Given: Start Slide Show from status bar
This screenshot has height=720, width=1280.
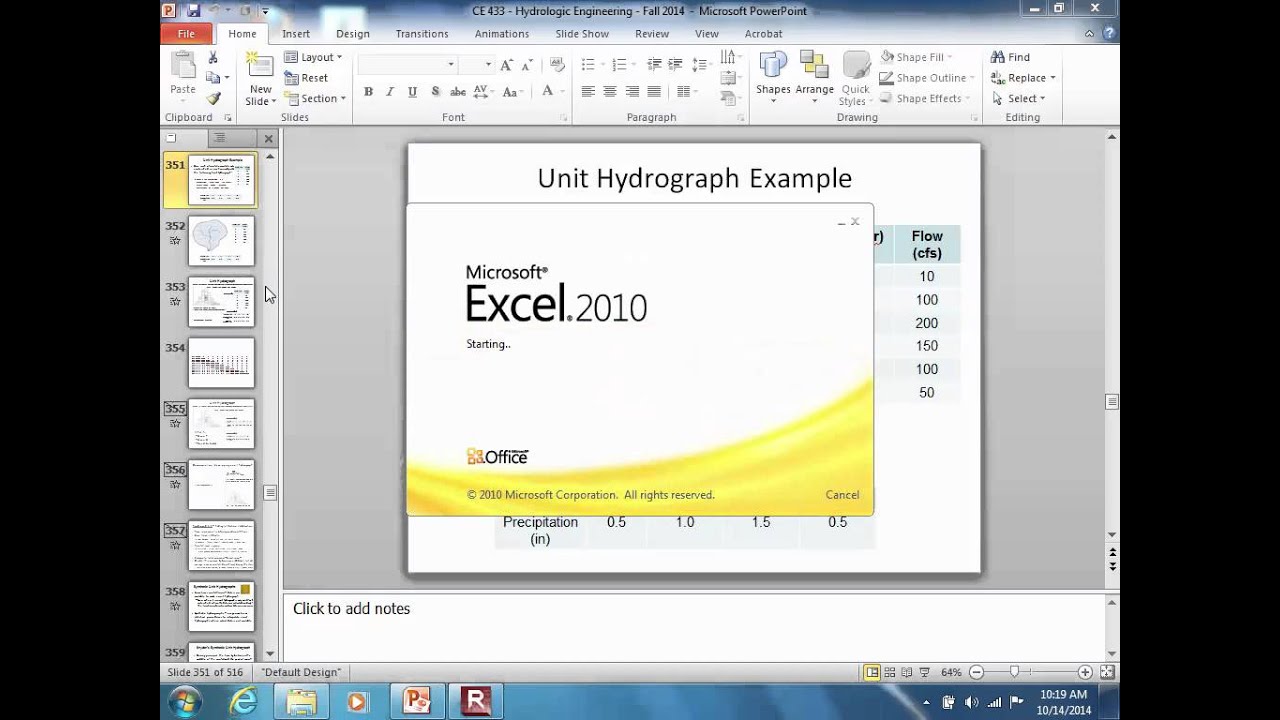Looking at the screenshot, I should pyautogui.click(x=924, y=672).
